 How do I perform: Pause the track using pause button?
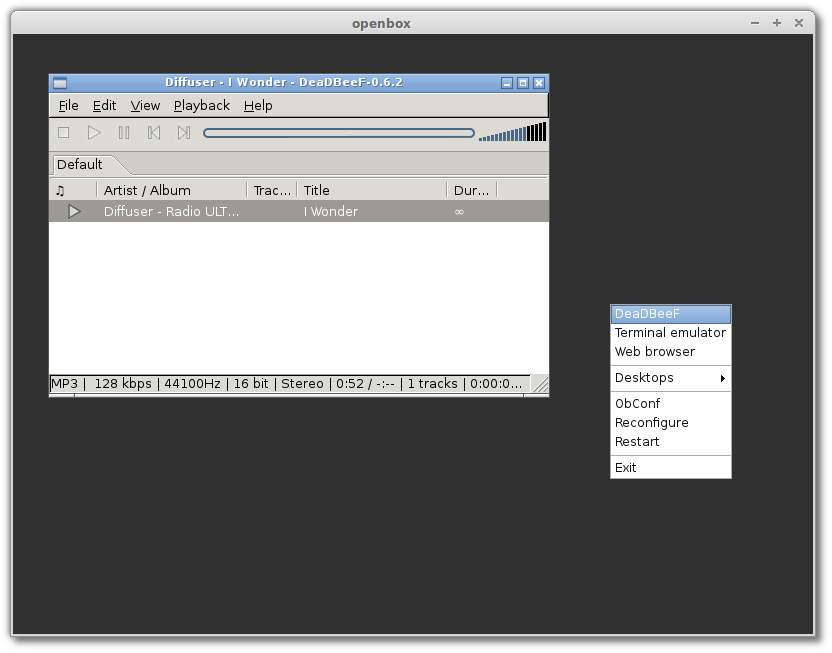click(x=124, y=133)
